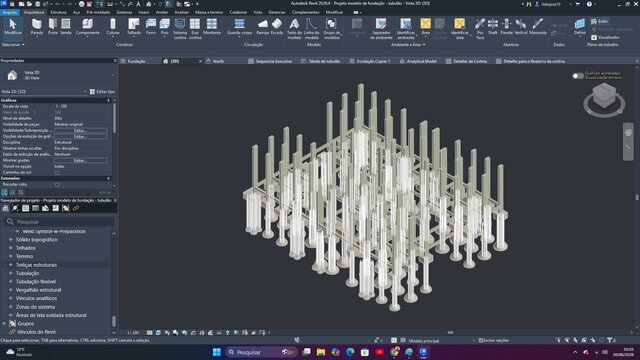Select the Escada stair tool
This screenshot has width=640, height=360.
coord(277,27)
